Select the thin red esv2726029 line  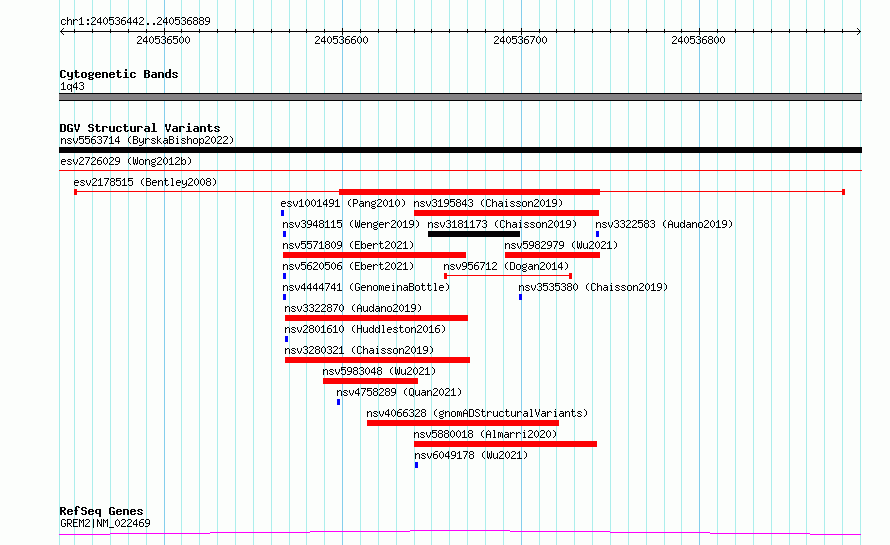pyautogui.click(x=460, y=170)
